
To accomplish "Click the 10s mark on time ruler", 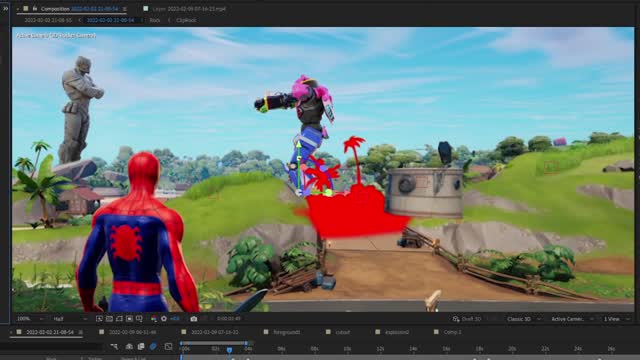I will 347,349.
